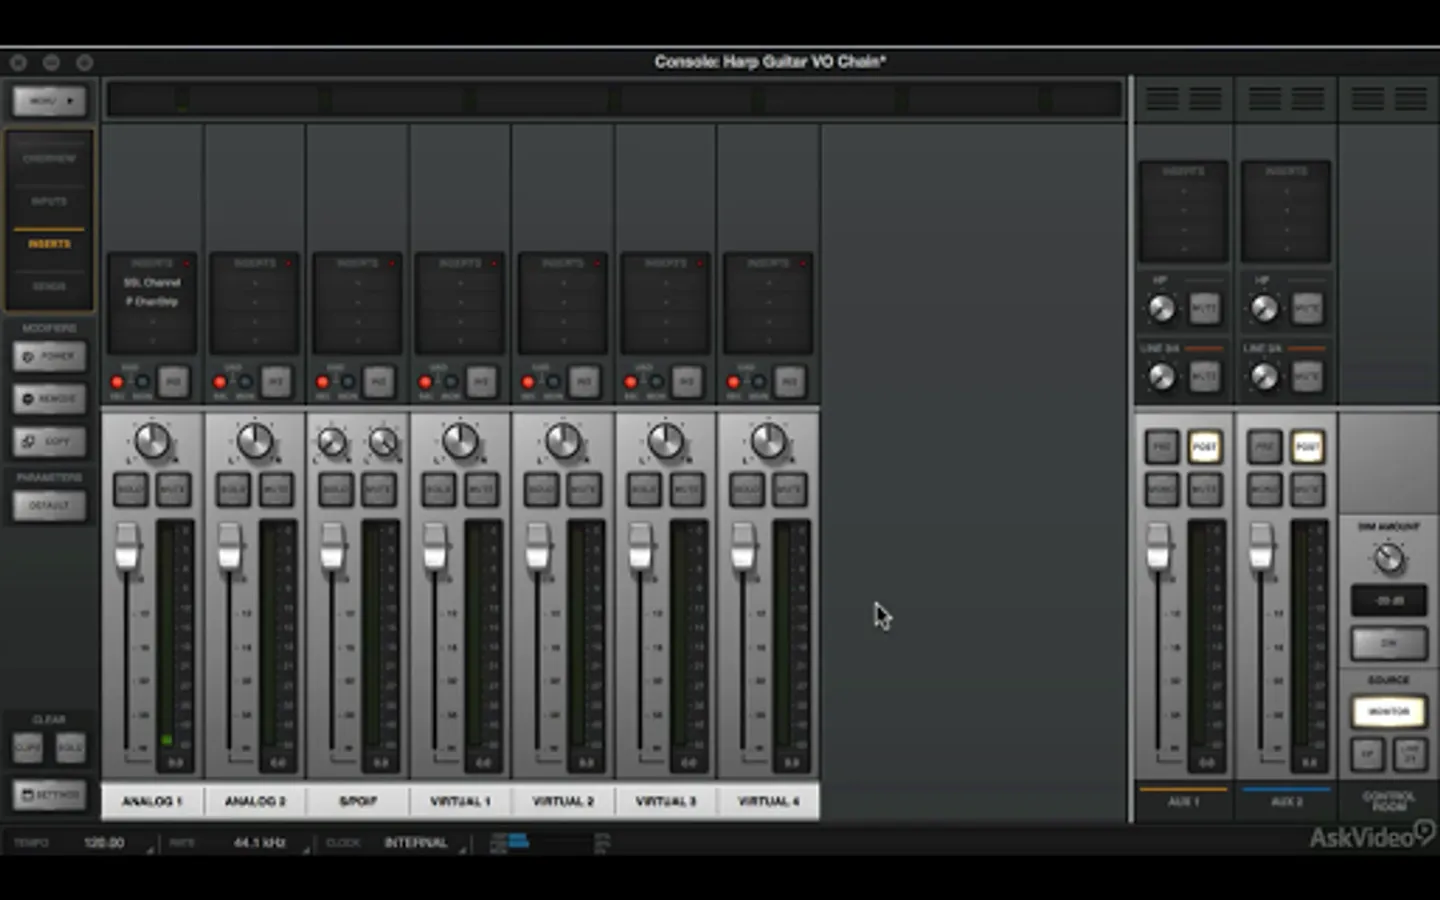Select the ANALOG 1 channel name label
This screenshot has width=1440, height=900.
[x=152, y=802]
